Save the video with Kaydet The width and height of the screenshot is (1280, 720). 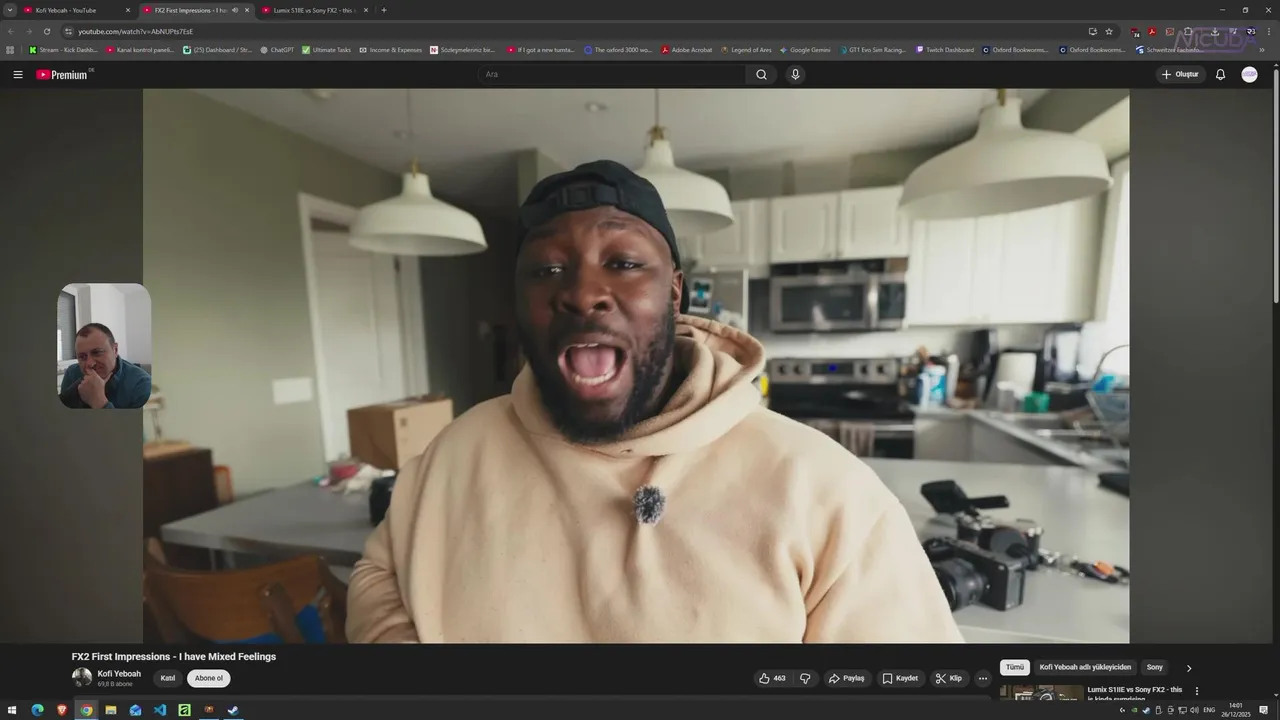click(900, 678)
